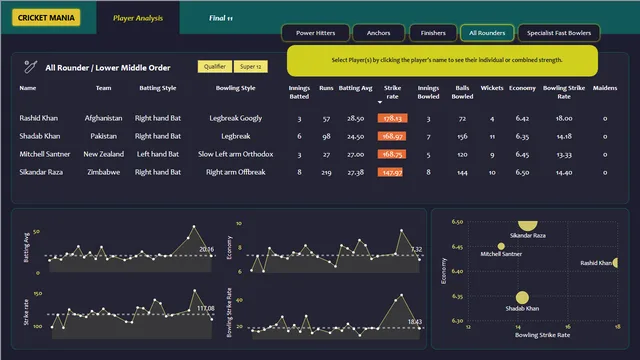The image size is (640, 360).
Task: Click the cricket bat and ball icon
Action: click(31, 67)
